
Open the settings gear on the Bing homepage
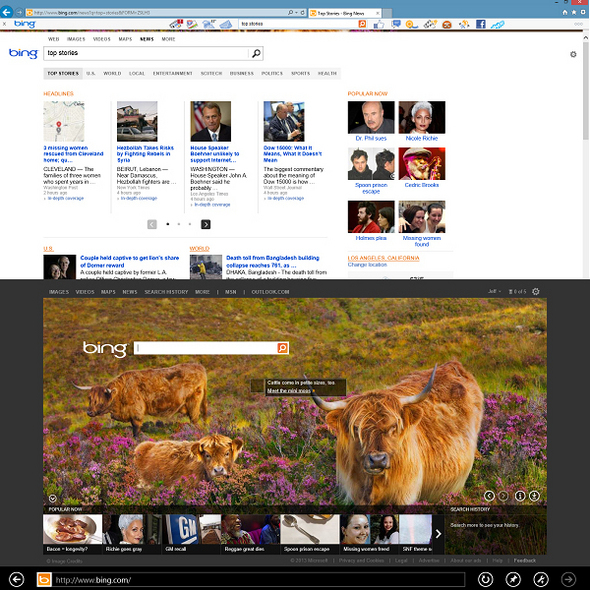click(x=536, y=292)
